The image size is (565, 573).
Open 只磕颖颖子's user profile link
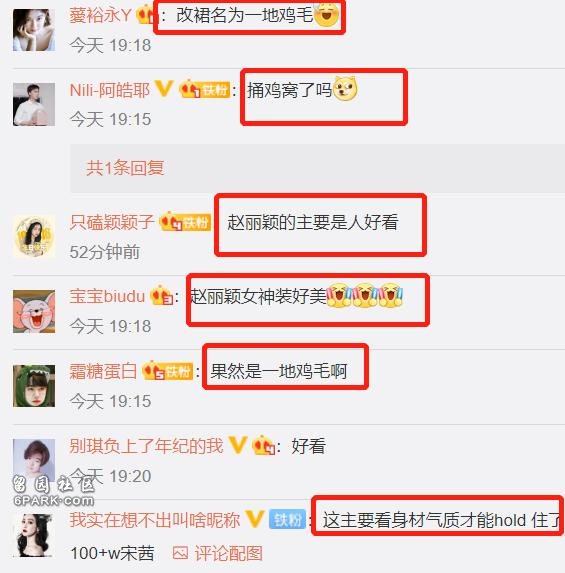pos(112,222)
